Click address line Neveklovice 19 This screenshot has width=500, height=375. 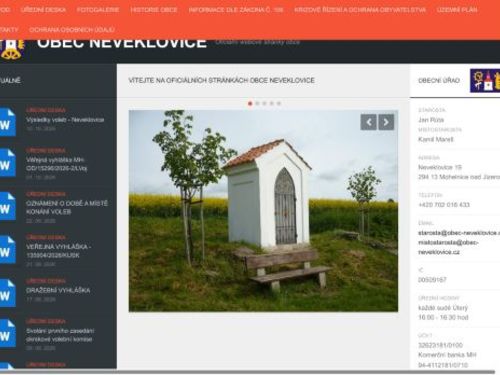point(440,167)
